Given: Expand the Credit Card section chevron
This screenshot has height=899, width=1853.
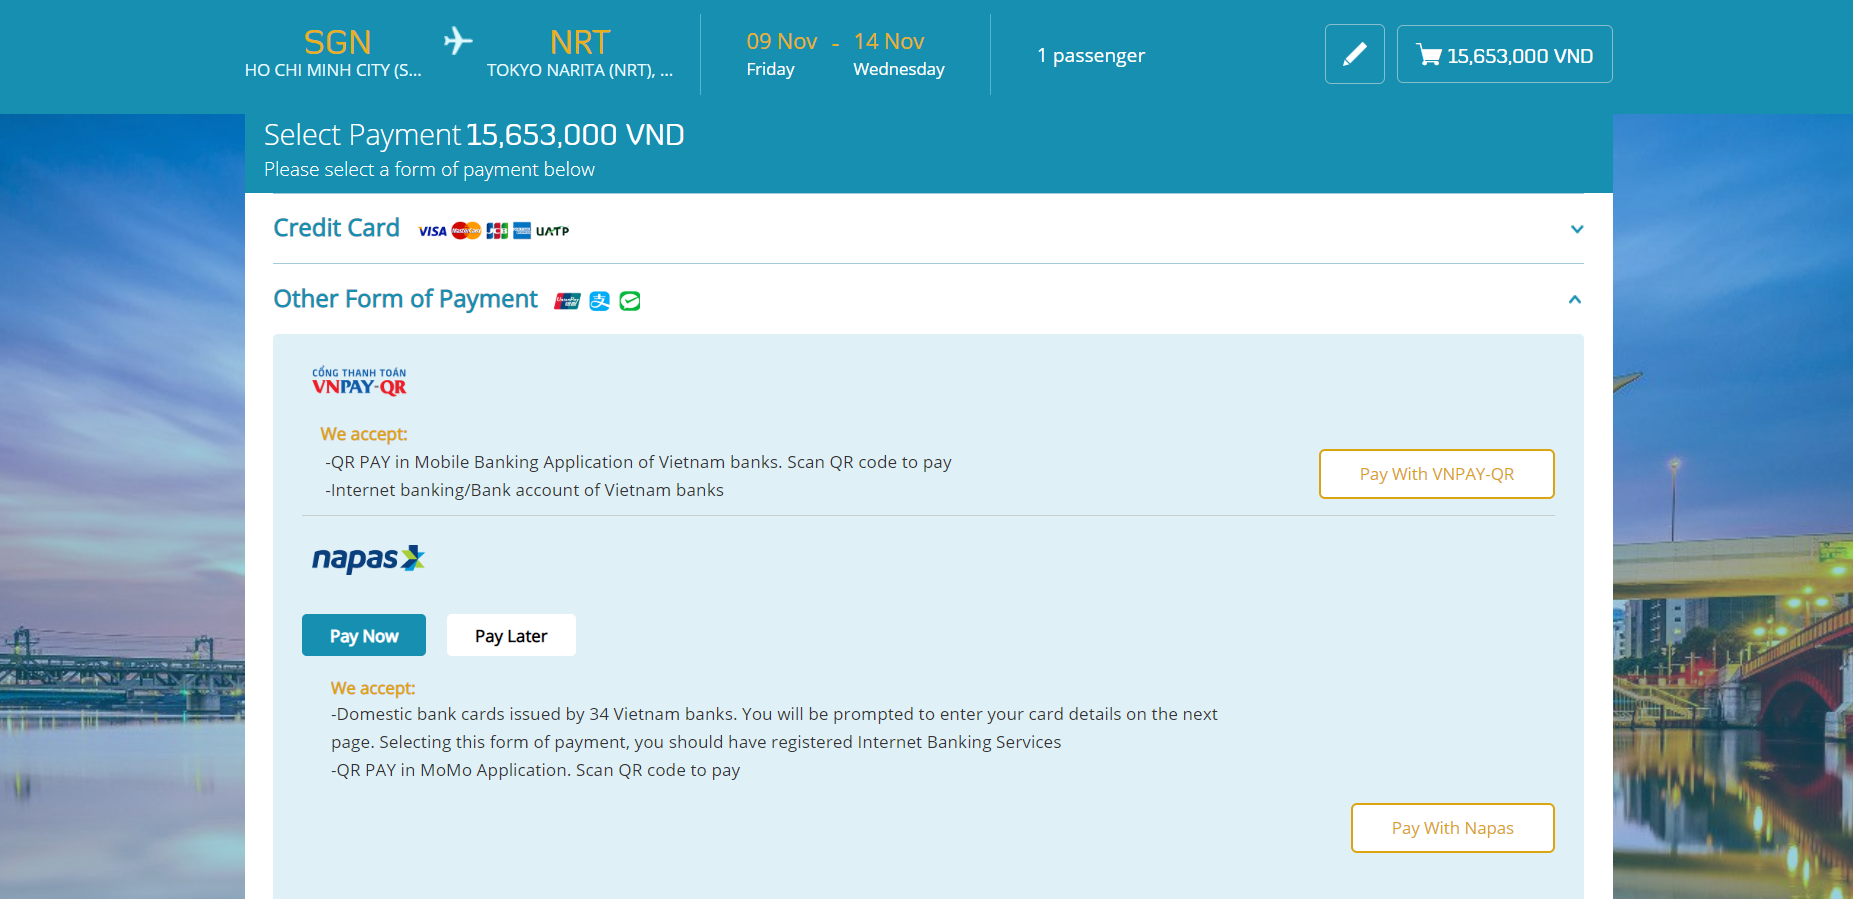Looking at the screenshot, I should click(1577, 229).
